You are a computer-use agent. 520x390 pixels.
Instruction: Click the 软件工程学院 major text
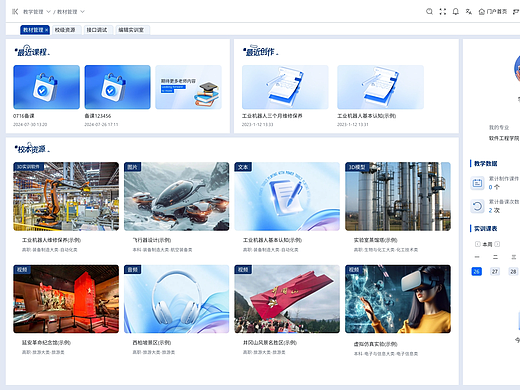tap(504, 138)
